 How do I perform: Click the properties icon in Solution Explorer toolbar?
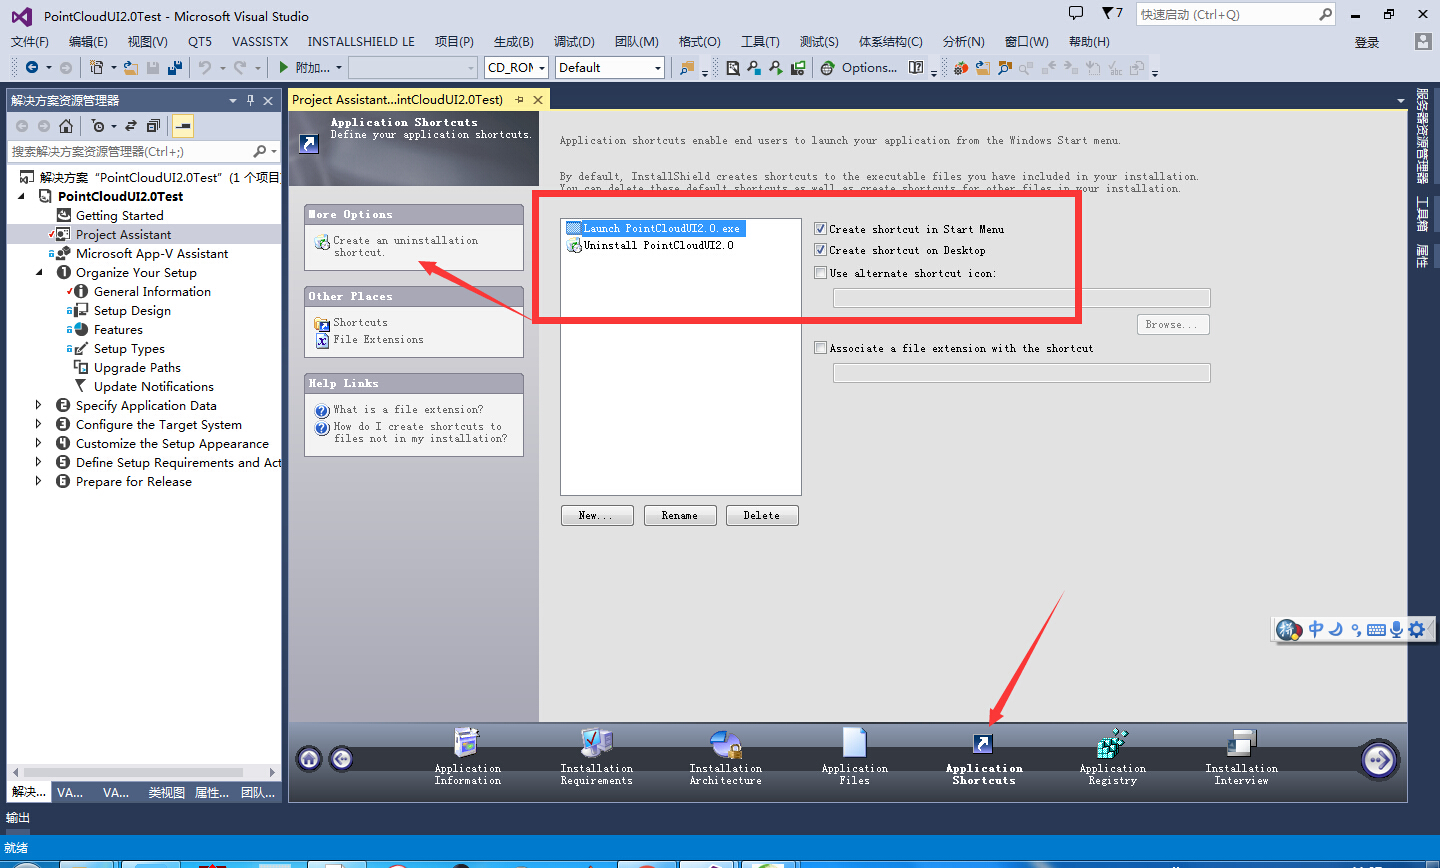pyautogui.click(x=182, y=126)
